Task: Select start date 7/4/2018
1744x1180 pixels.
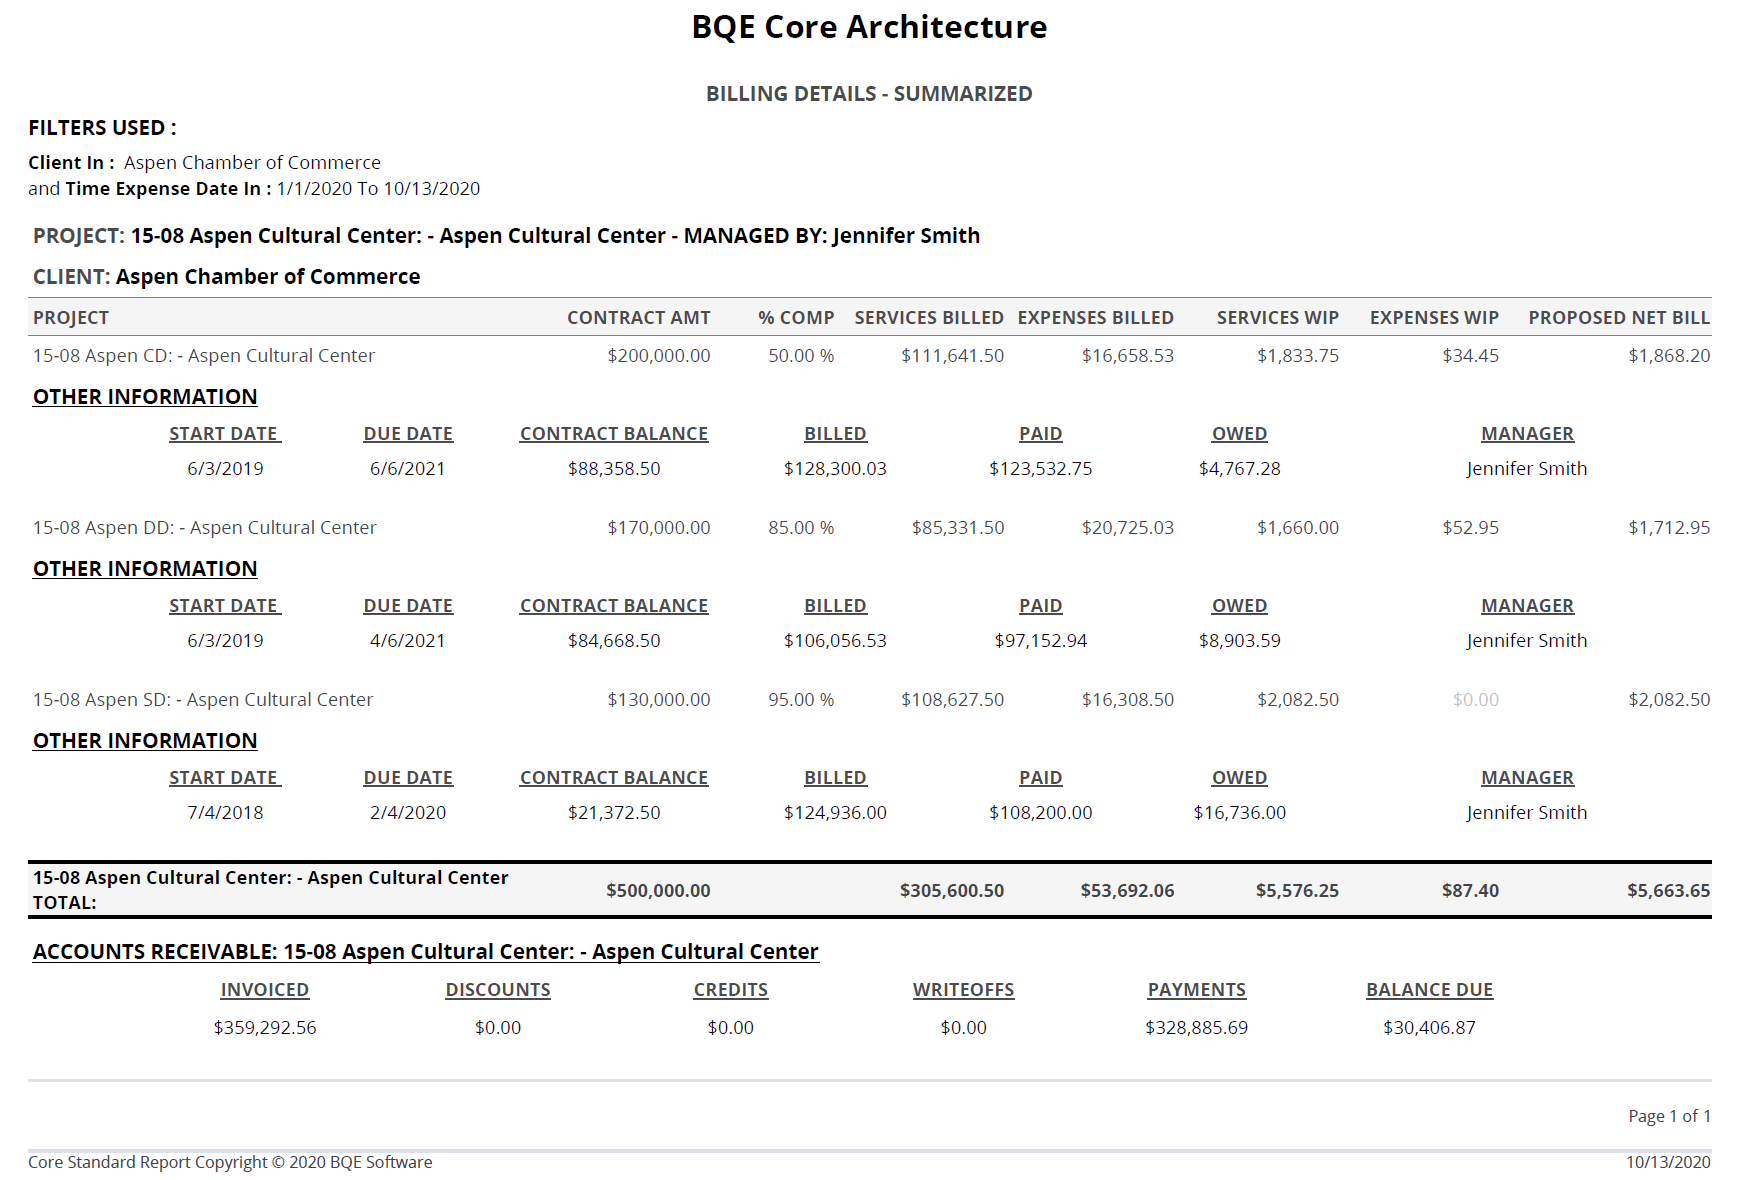Action: pos(225,813)
